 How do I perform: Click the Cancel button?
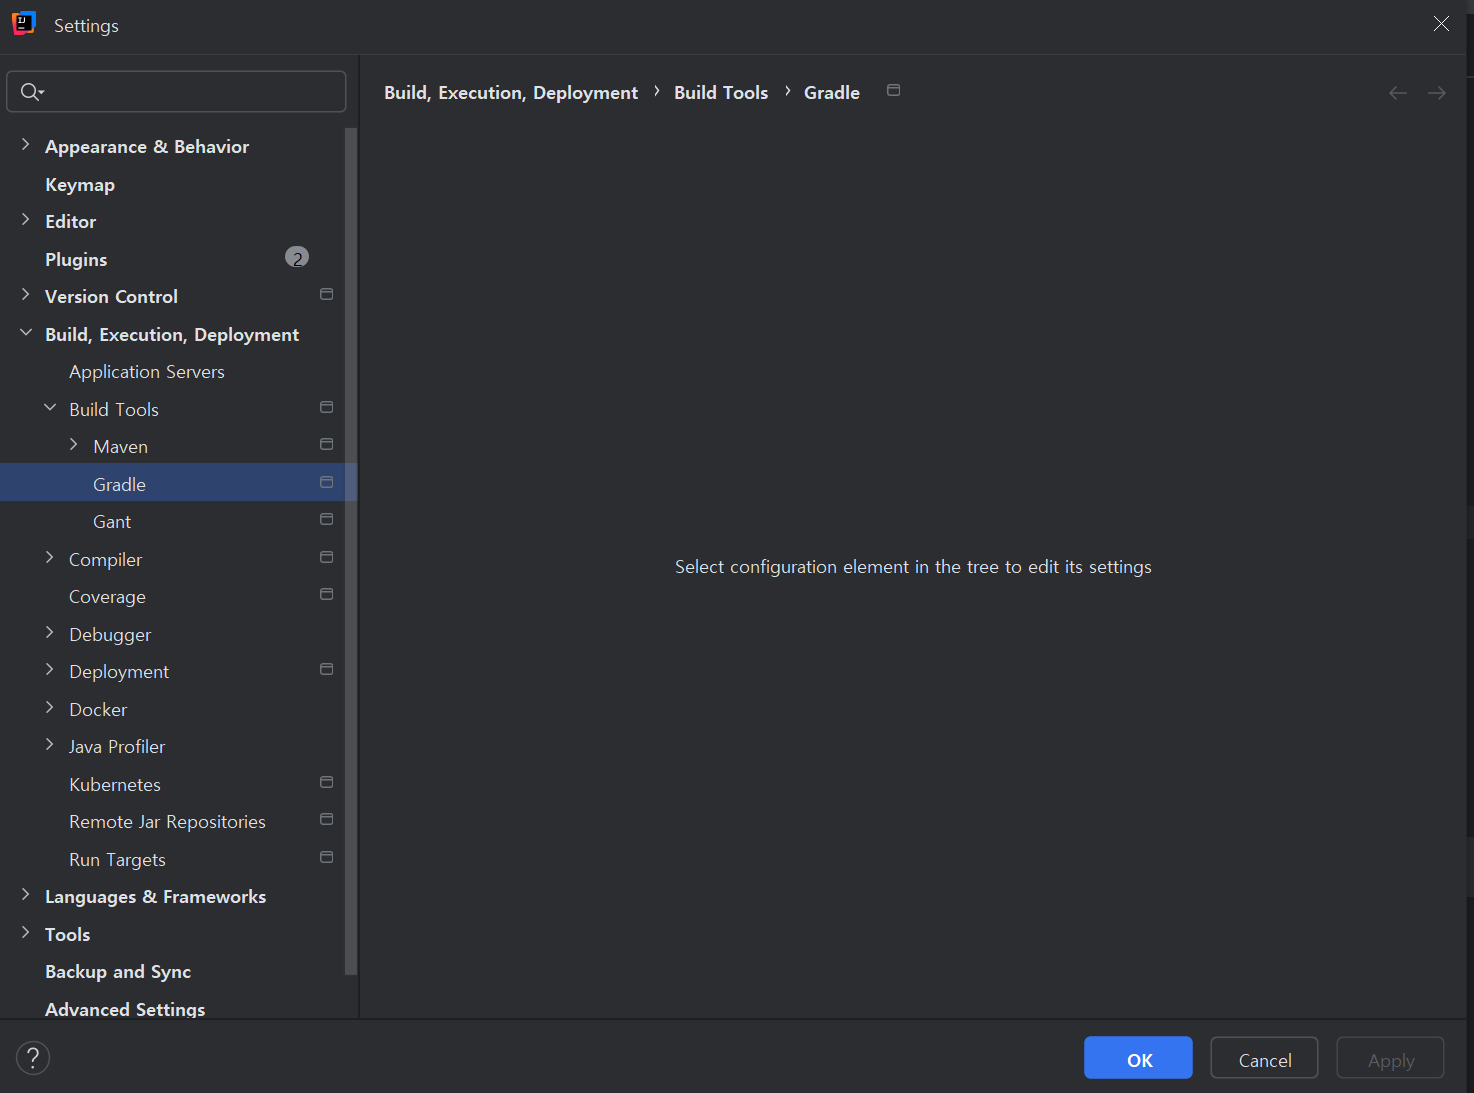pos(1264,1058)
